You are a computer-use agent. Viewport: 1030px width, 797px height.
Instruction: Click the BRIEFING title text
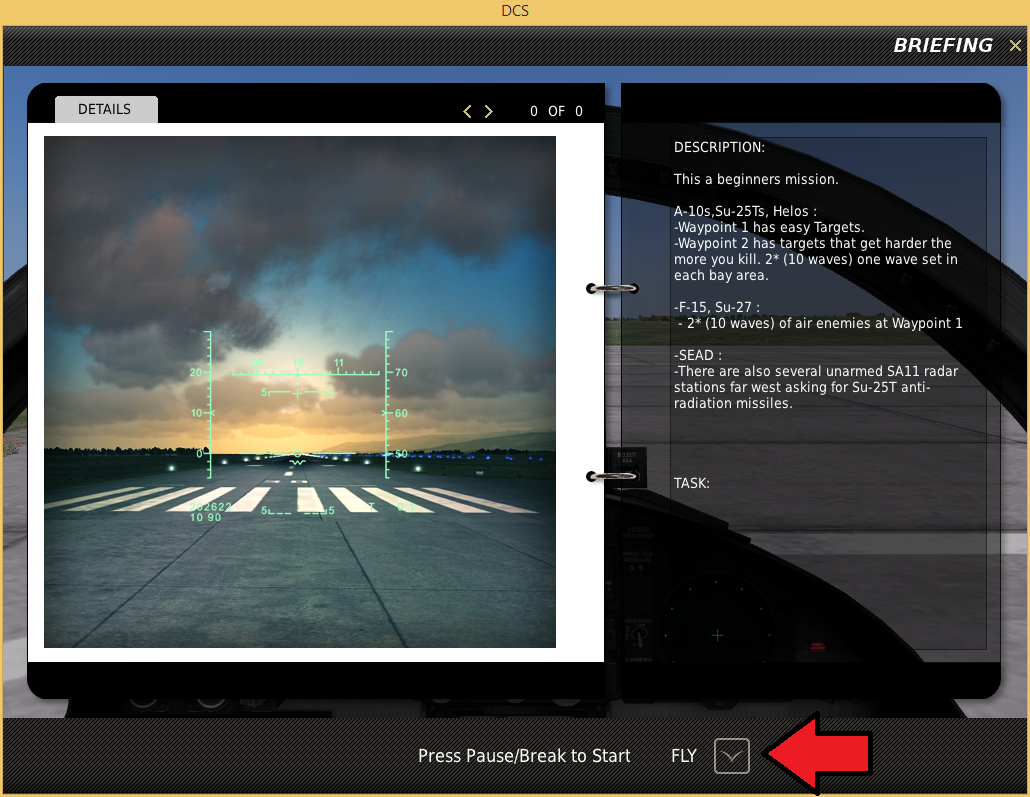[x=943, y=45]
